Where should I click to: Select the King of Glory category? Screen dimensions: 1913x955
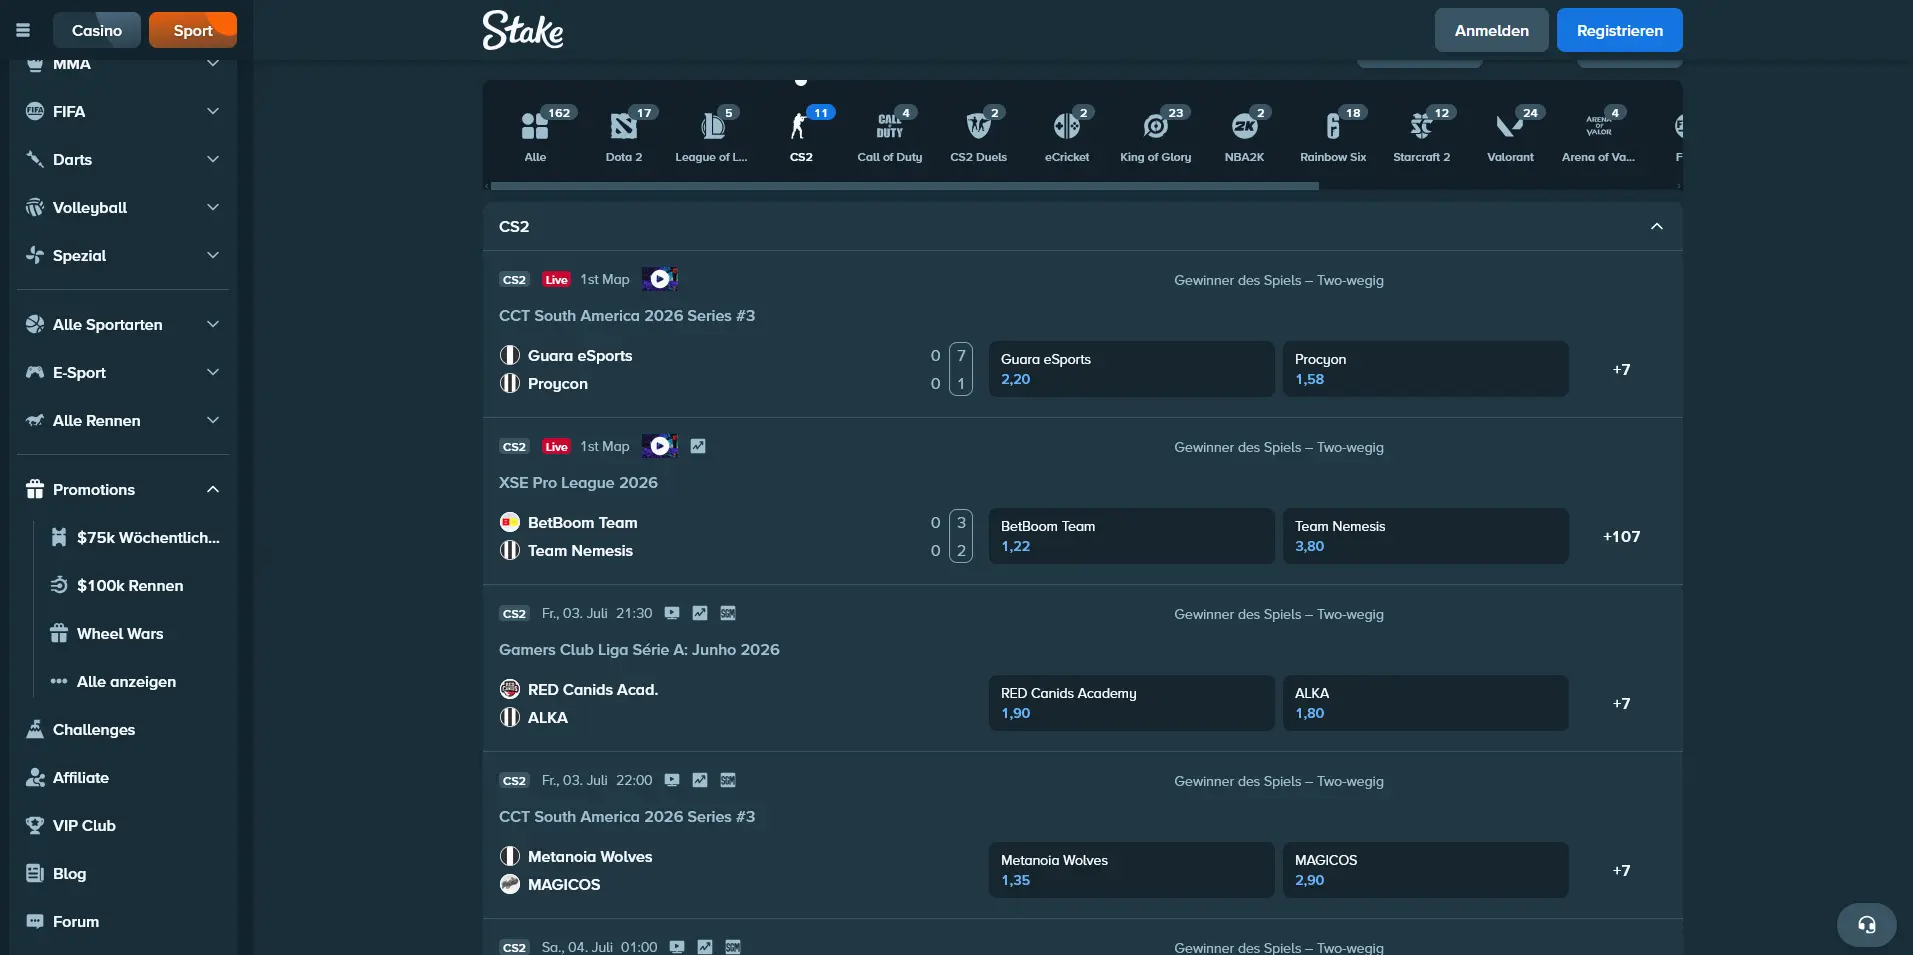[1156, 135]
